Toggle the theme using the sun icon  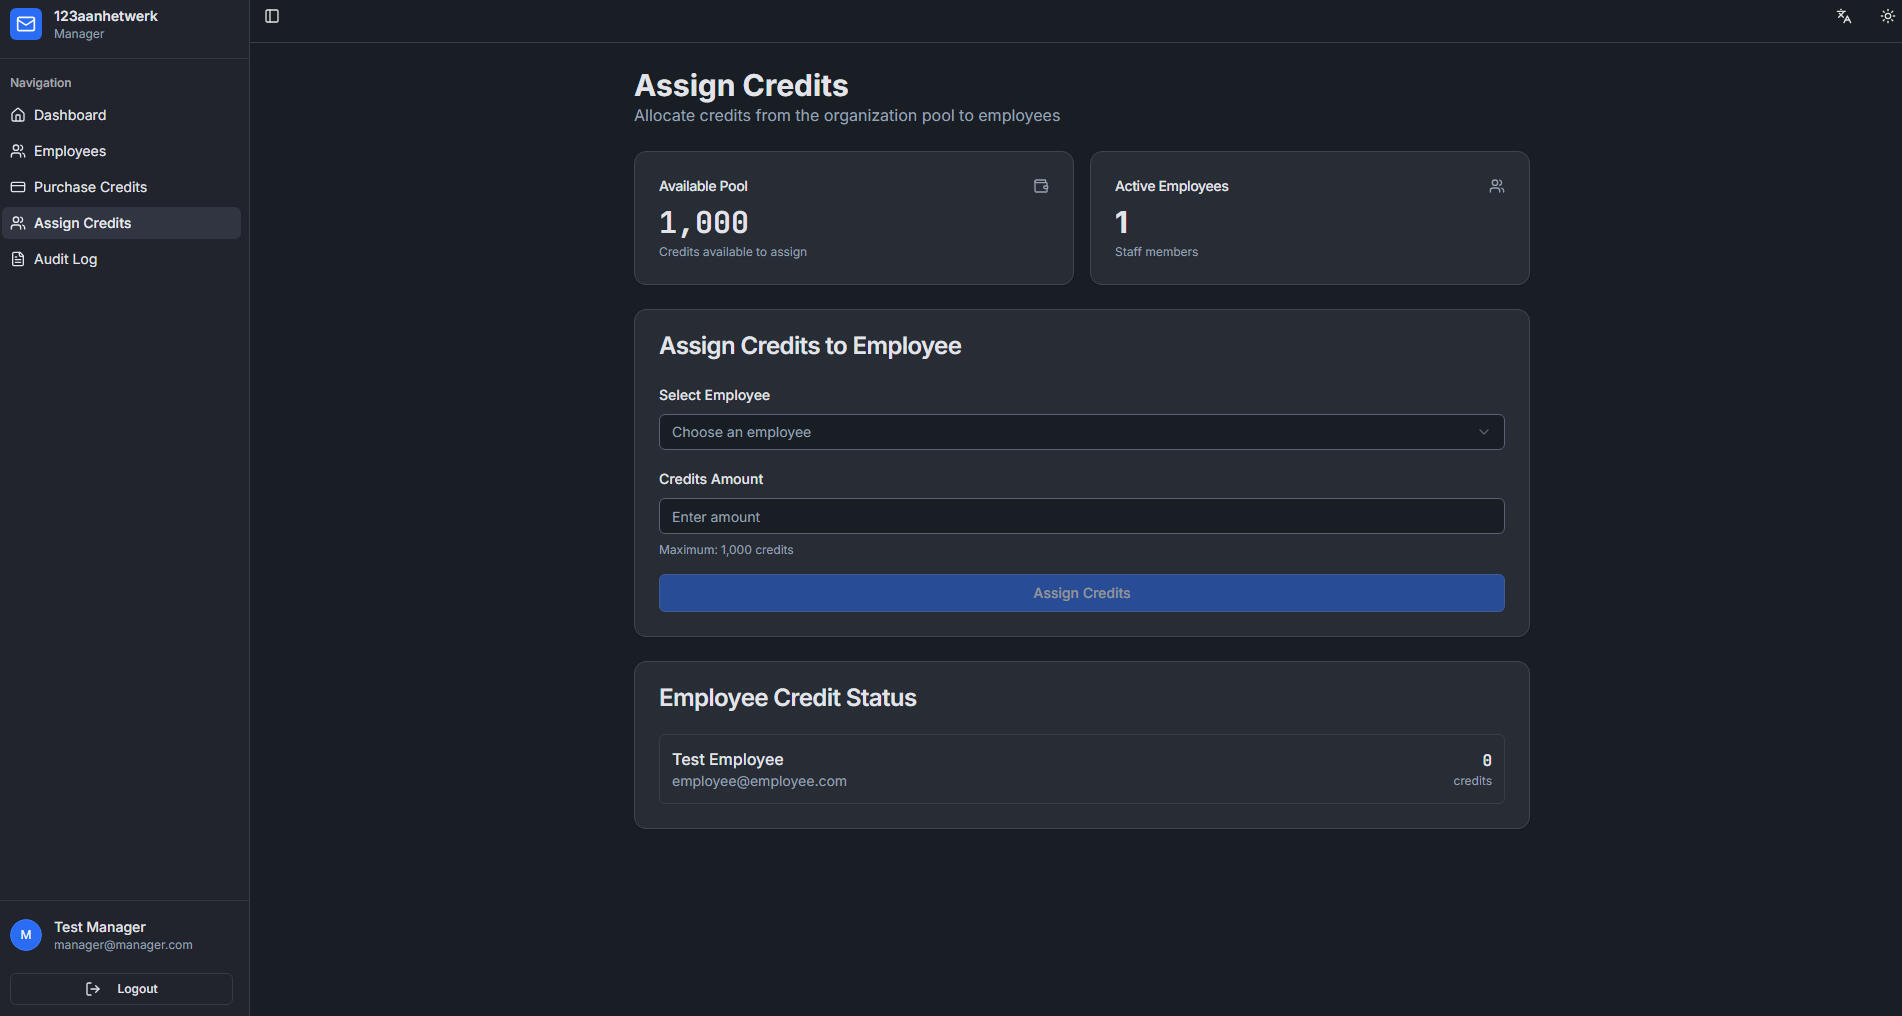(1888, 16)
